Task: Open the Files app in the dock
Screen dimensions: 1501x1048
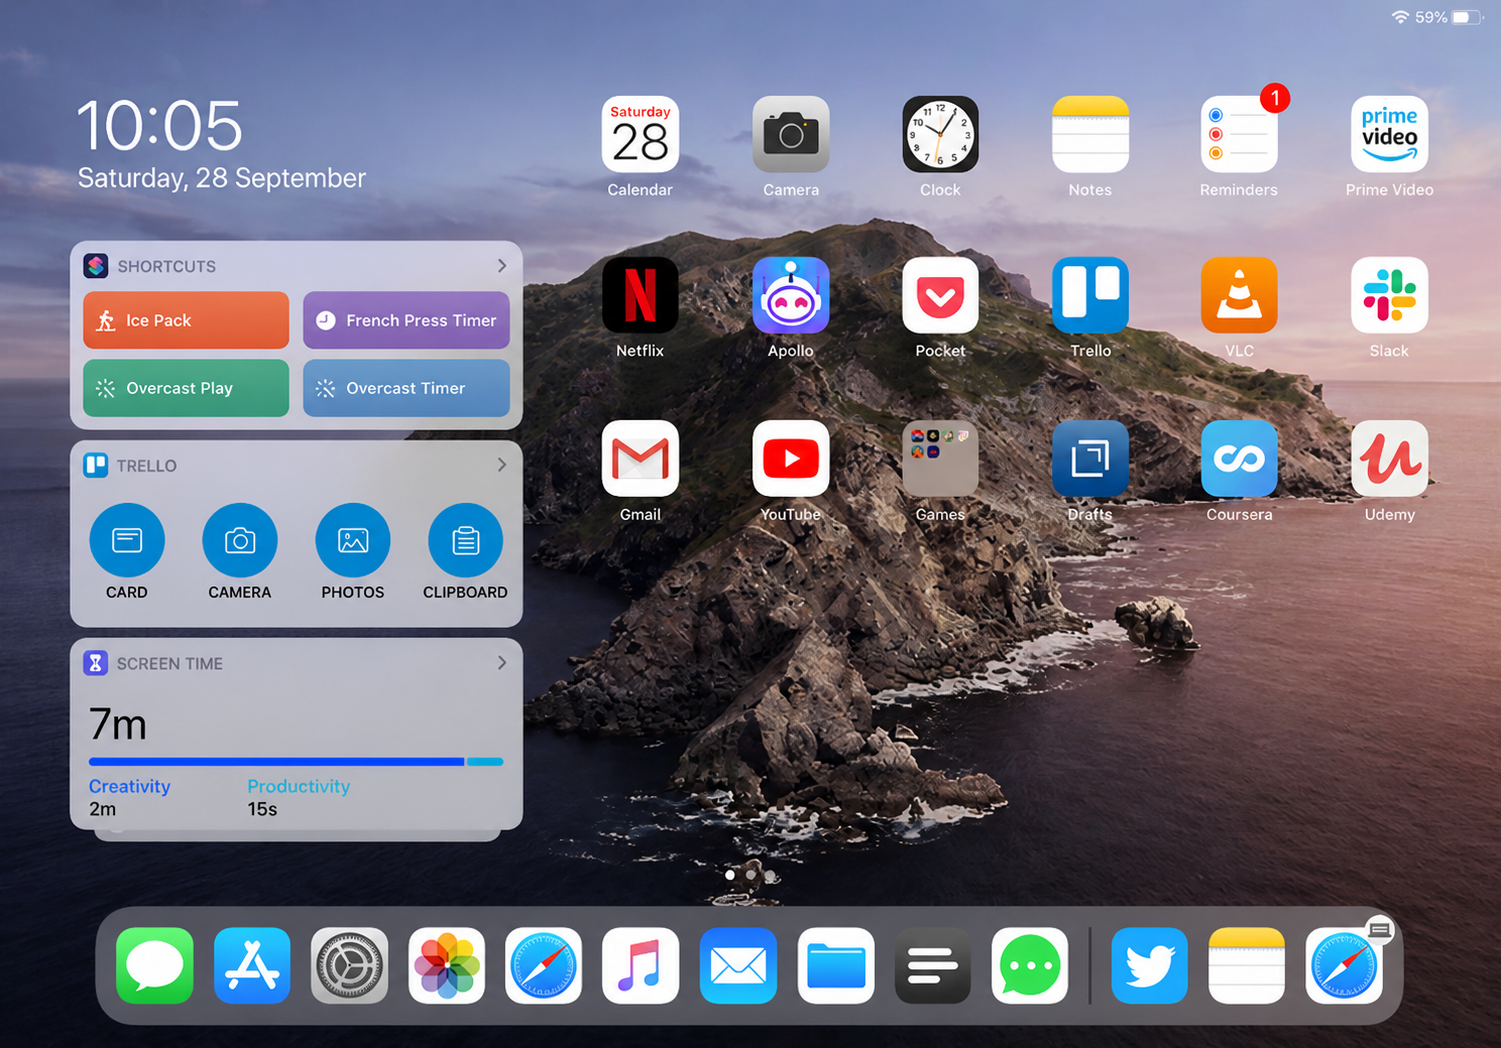Action: point(836,966)
